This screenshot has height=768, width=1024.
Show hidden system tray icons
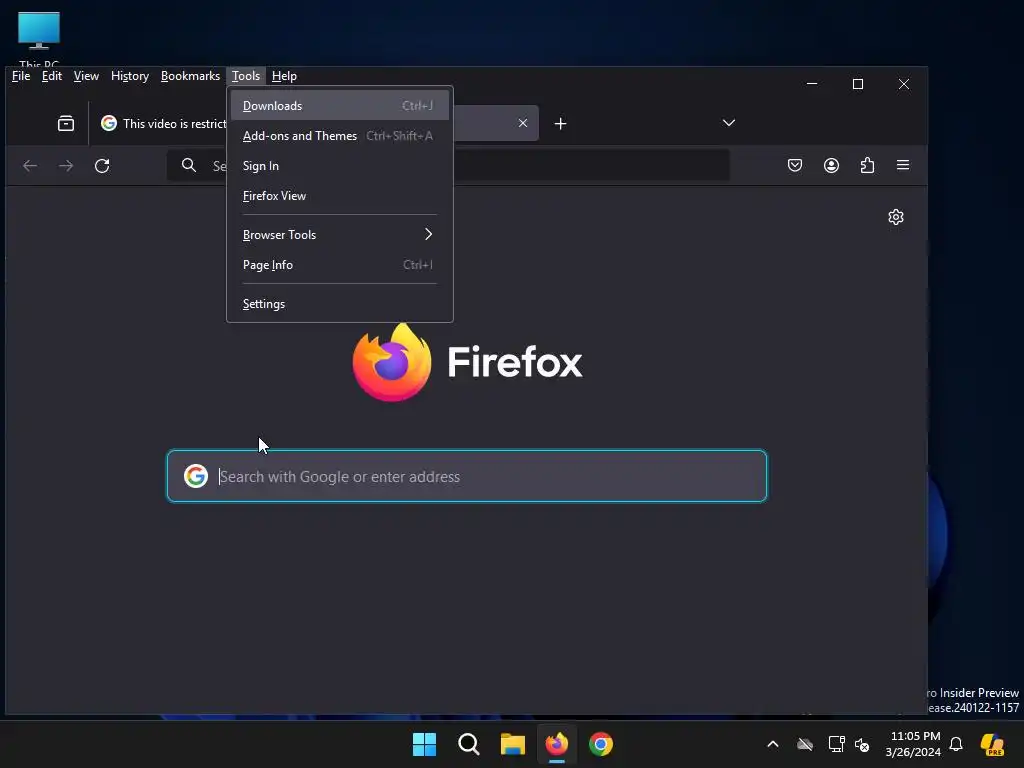pyautogui.click(x=773, y=744)
